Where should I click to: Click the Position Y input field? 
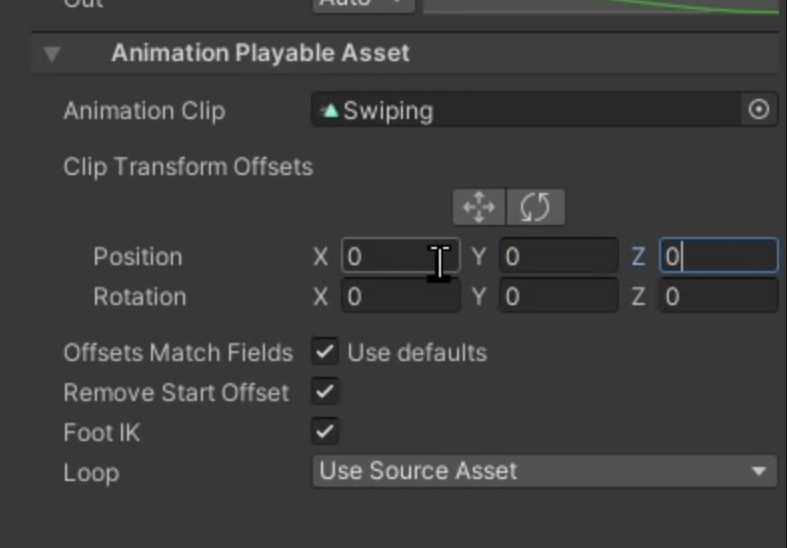558,257
